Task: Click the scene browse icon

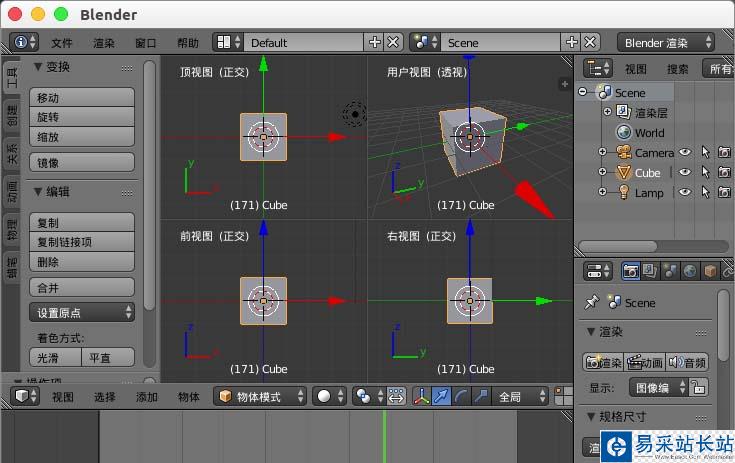Action: 425,43
